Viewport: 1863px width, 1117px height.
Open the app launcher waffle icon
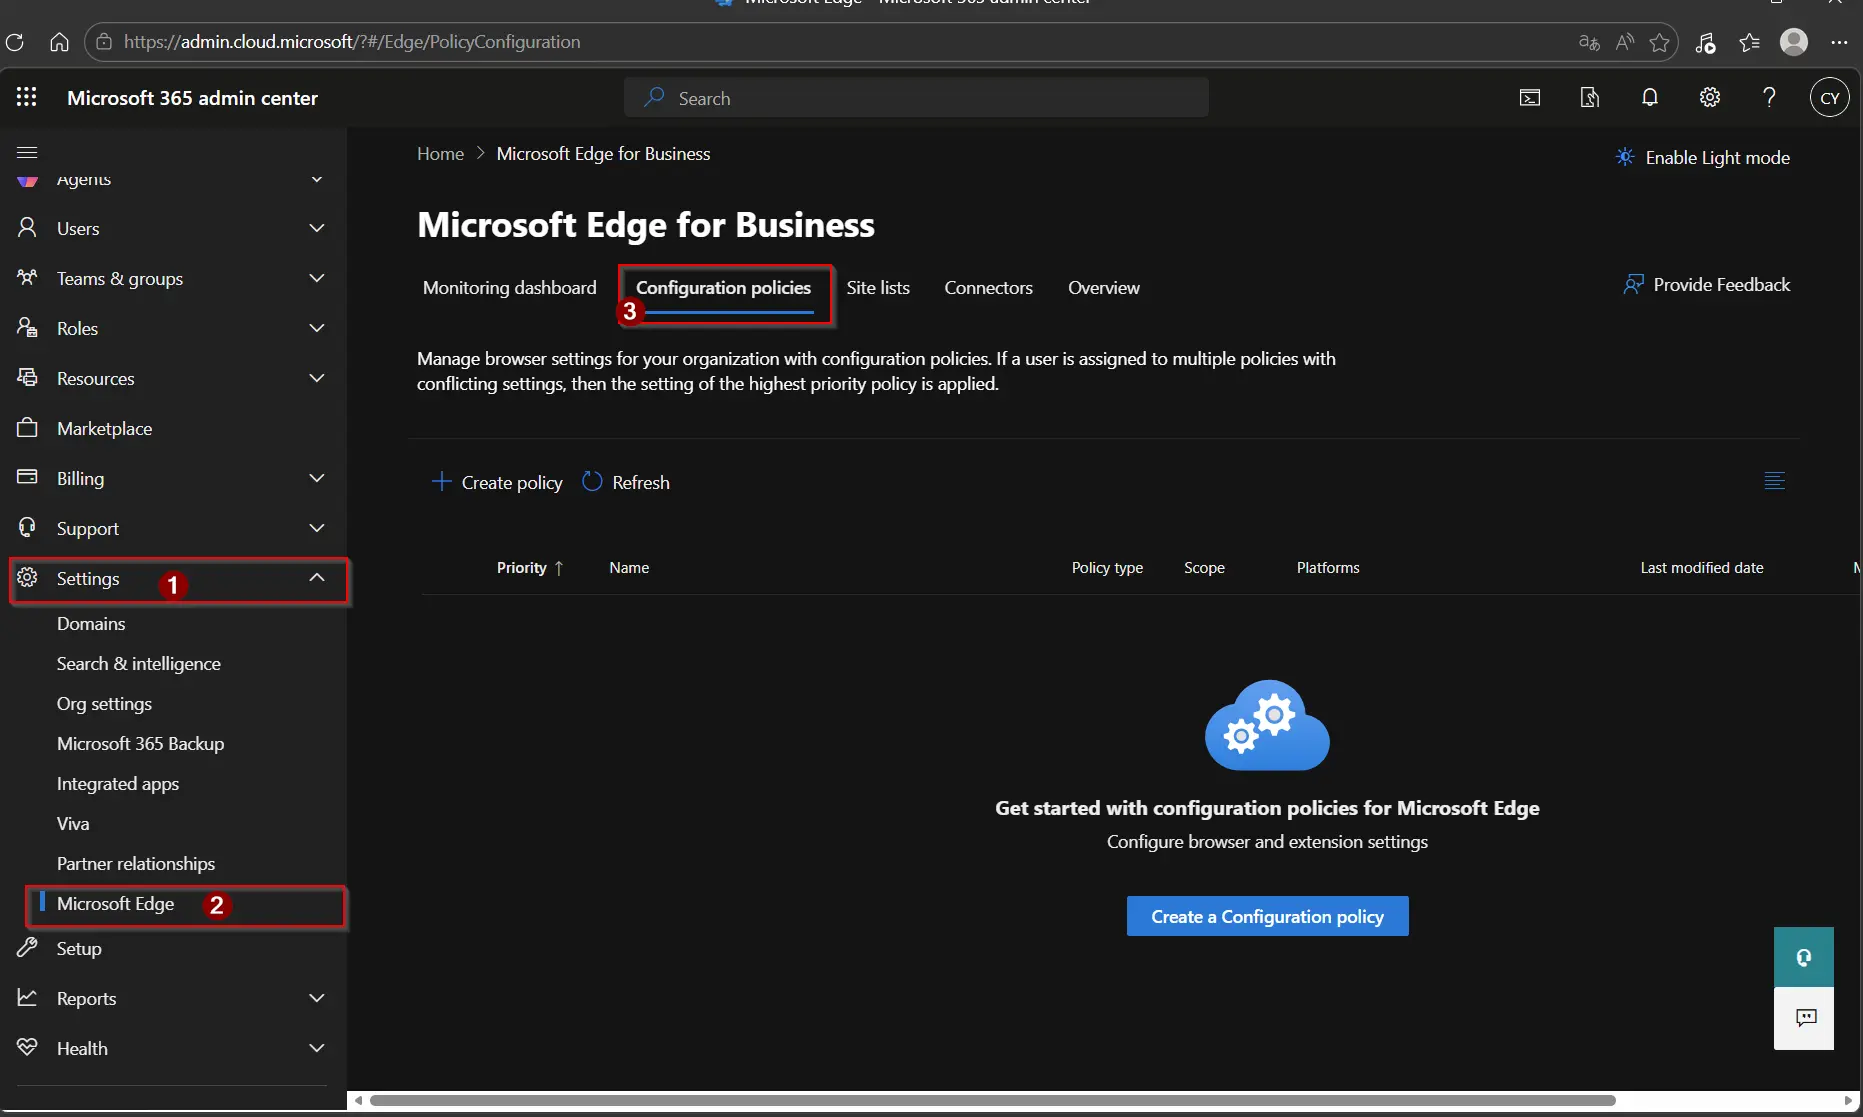[x=27, y=97]
